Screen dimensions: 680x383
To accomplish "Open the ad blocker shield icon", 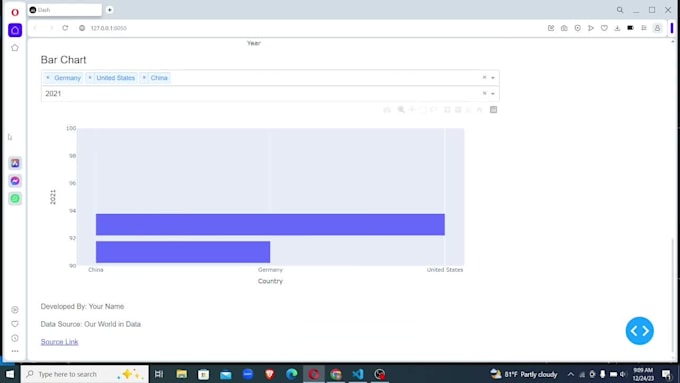I will click(578, 28).
